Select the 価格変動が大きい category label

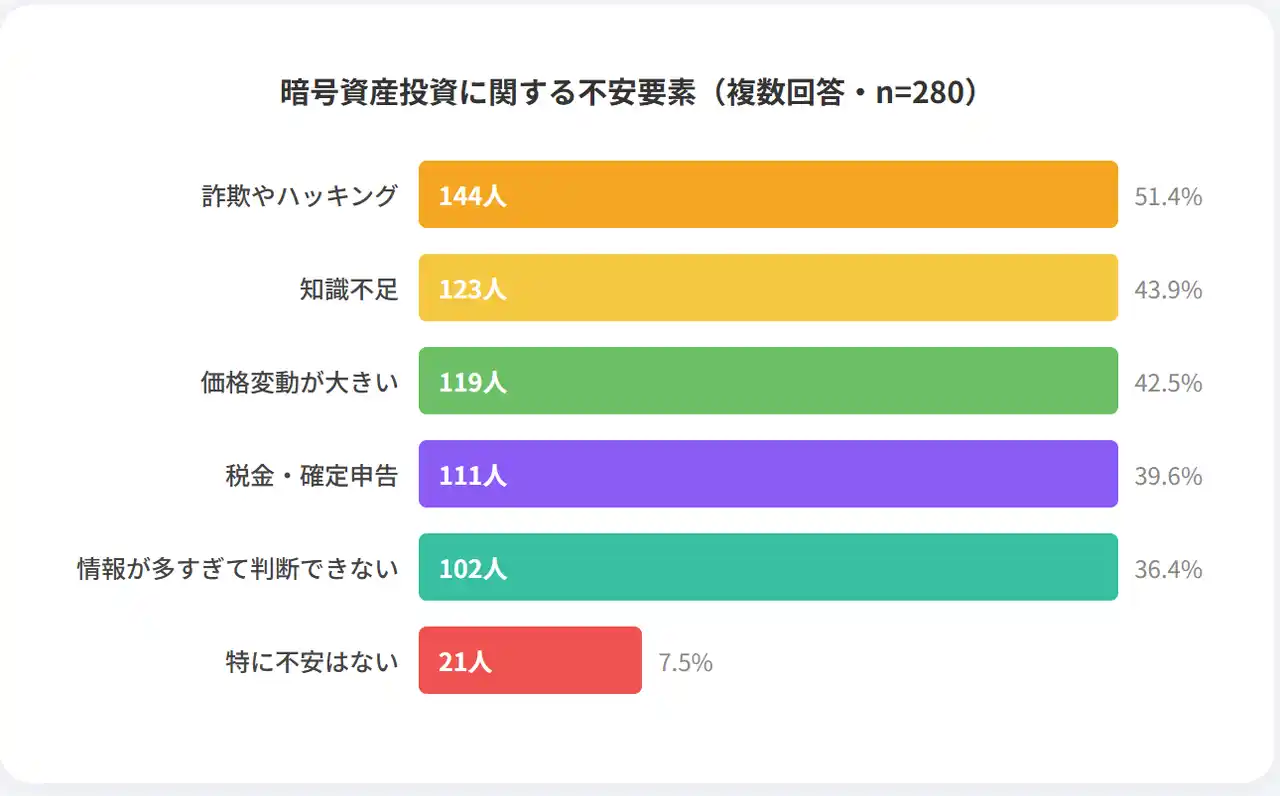(299, 382)
